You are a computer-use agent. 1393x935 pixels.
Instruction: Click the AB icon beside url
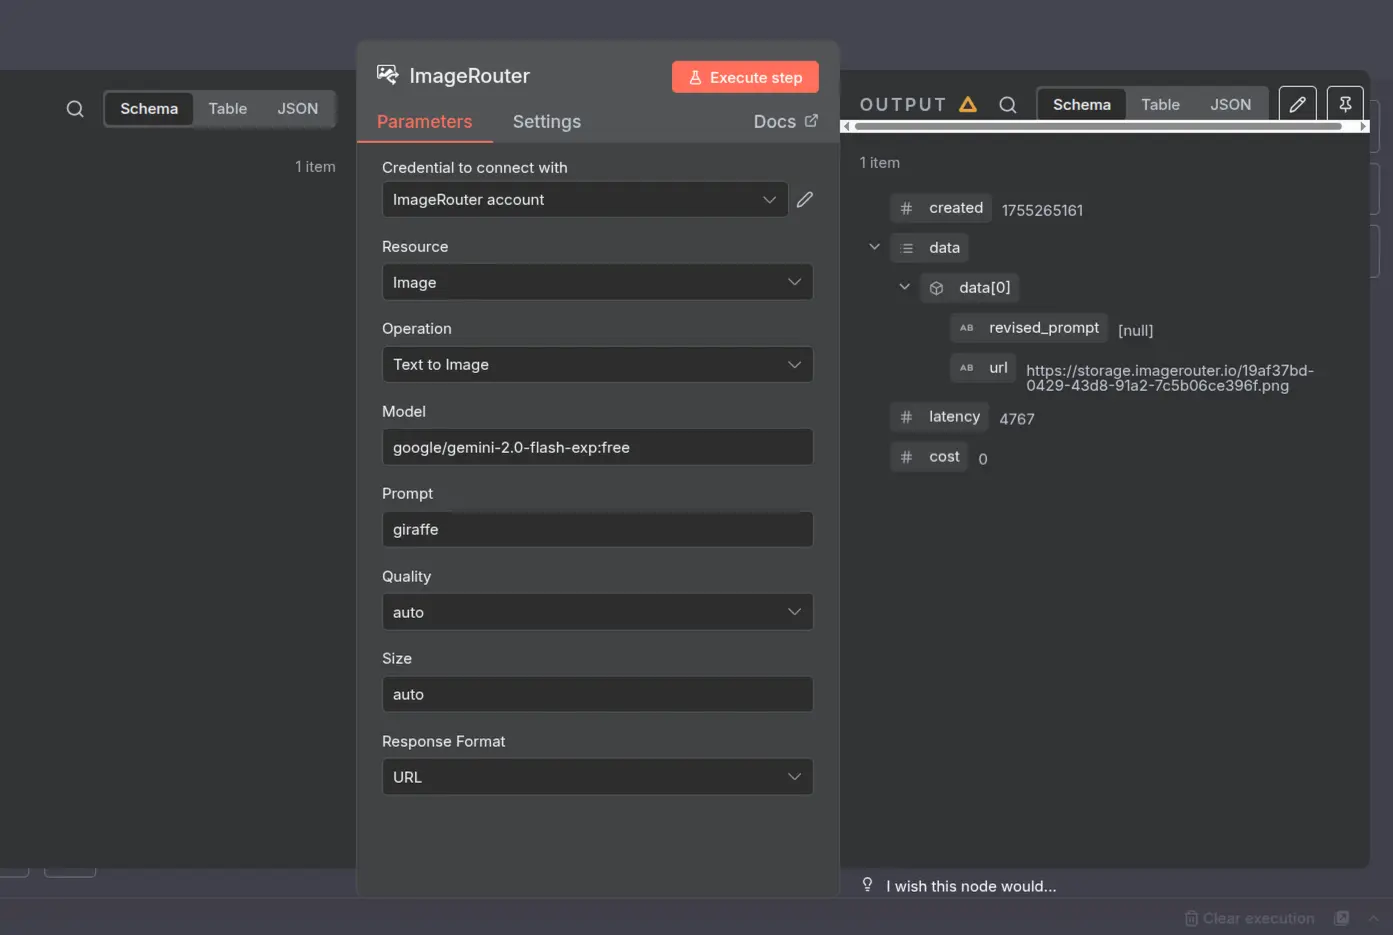967,368
